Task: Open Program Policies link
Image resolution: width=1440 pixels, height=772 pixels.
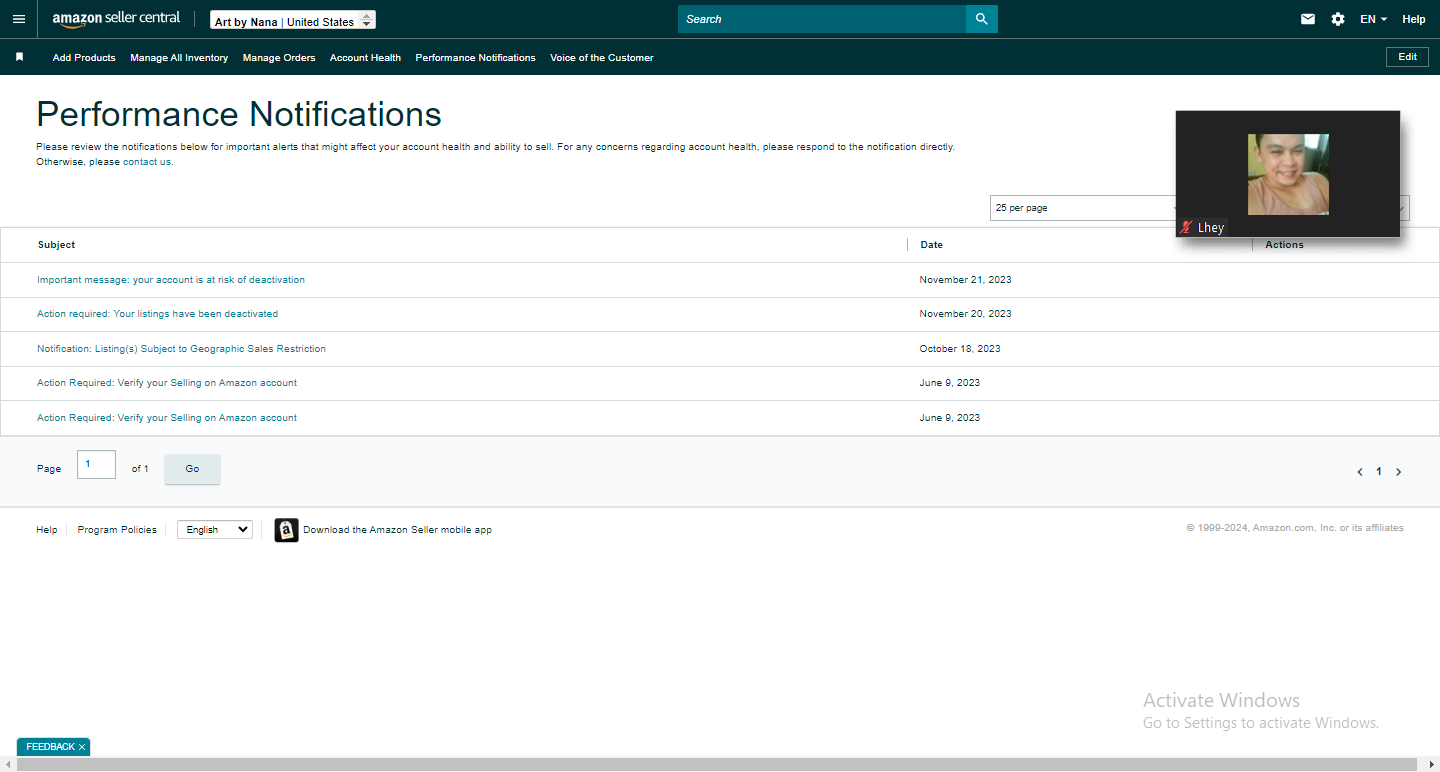Action: tap(117, 530)
